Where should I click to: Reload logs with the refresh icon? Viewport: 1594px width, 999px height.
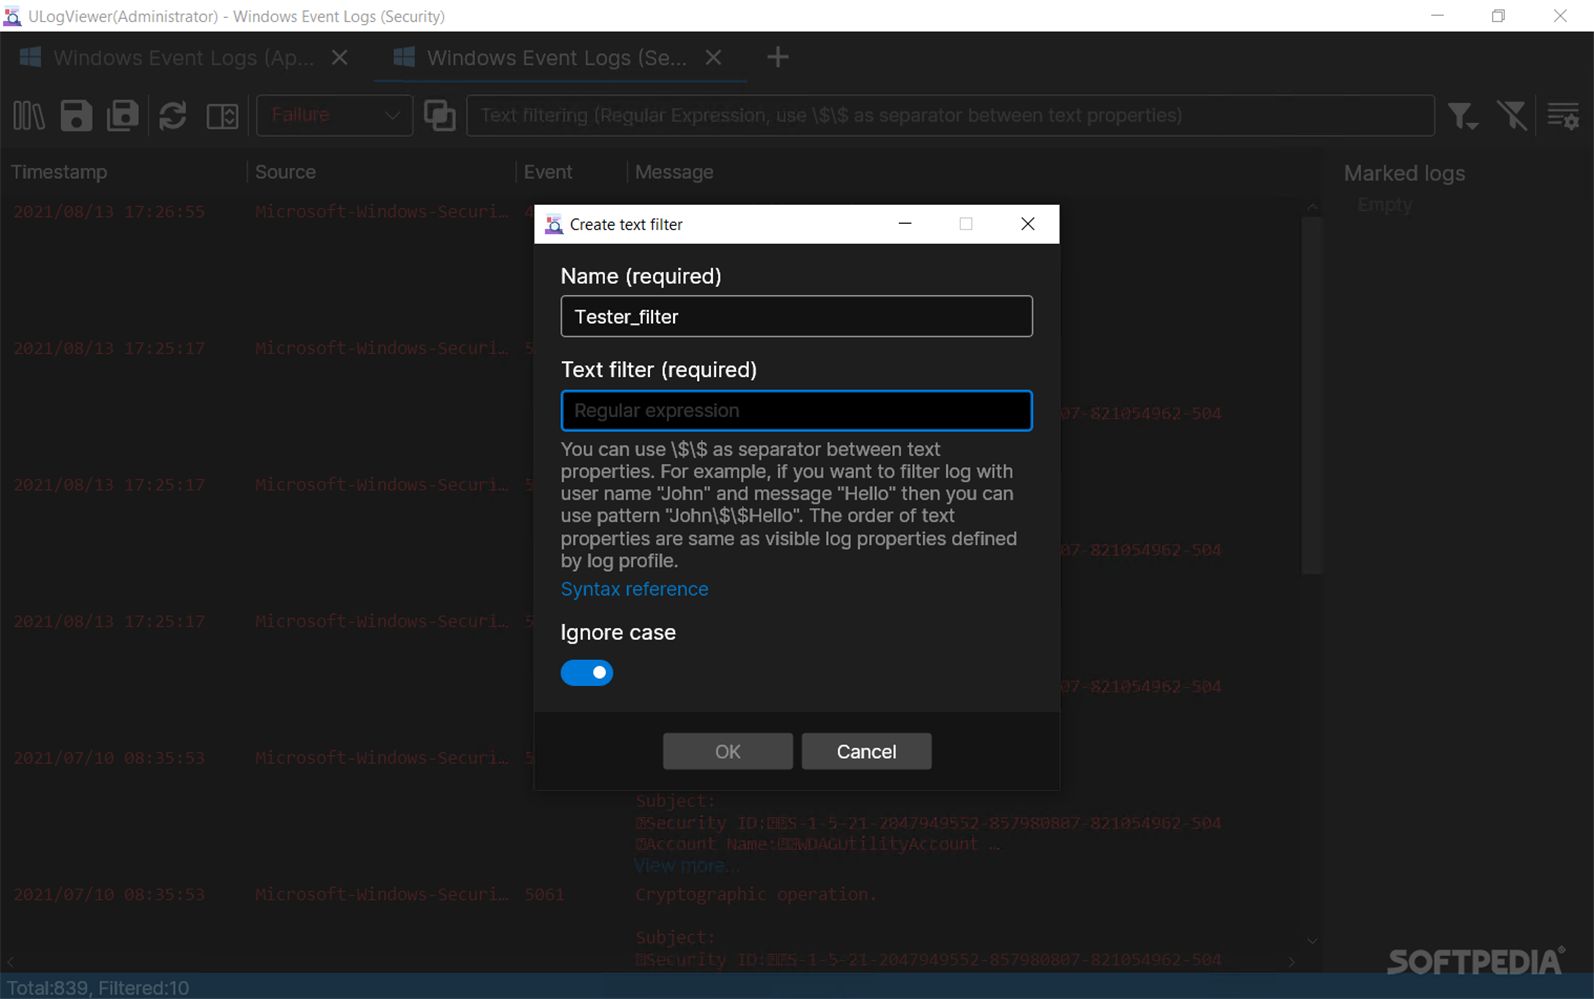pyautogui.click(x=173, y=116)
